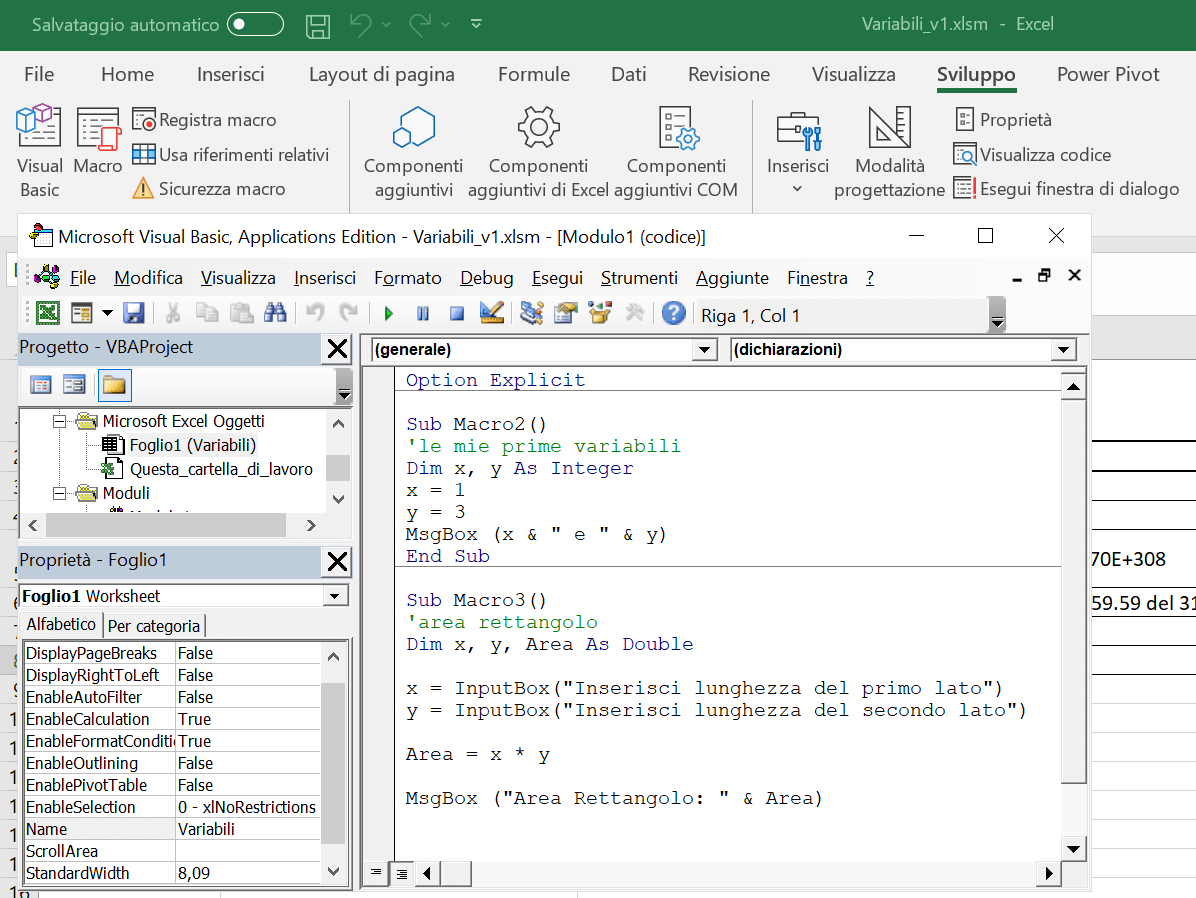This screenshot has height=898, width=1196.
Task: Open the Project Explorer toolbar icon
Action: (532, 313)
